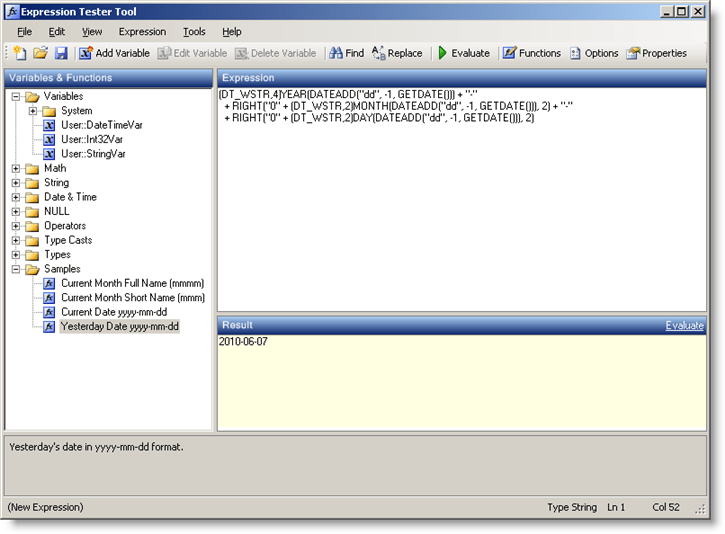This screenshot has width=725, height=534.
Task: Open the Tools menu
Action: (x=194, y=32)
